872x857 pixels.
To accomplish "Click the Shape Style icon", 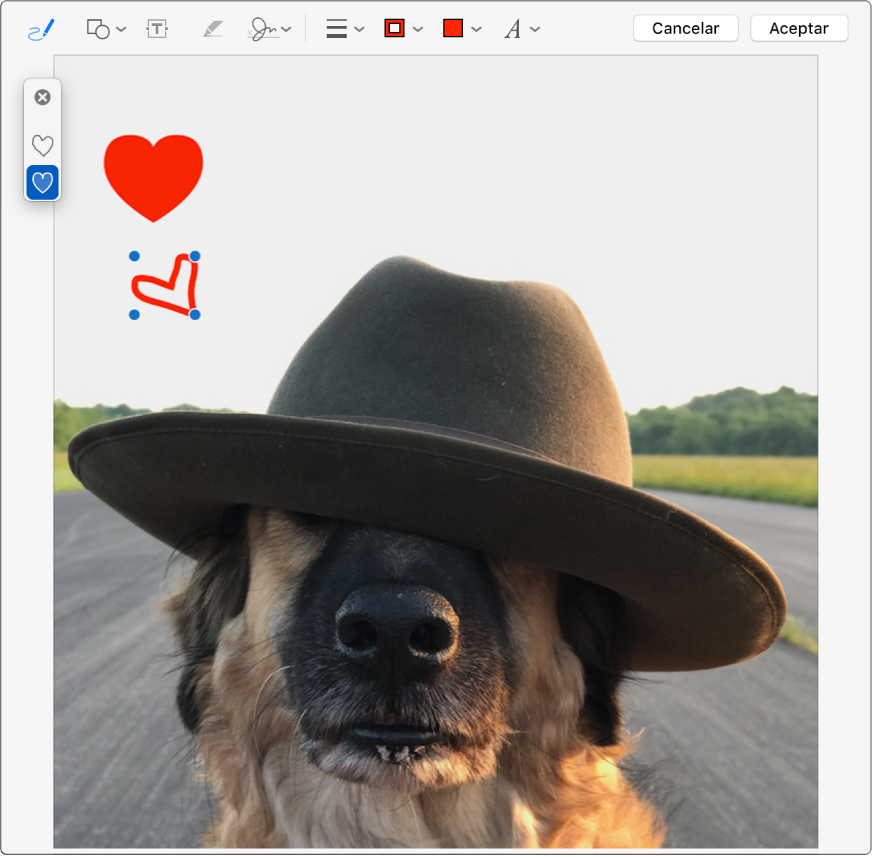I will click(x=337, y=28).
